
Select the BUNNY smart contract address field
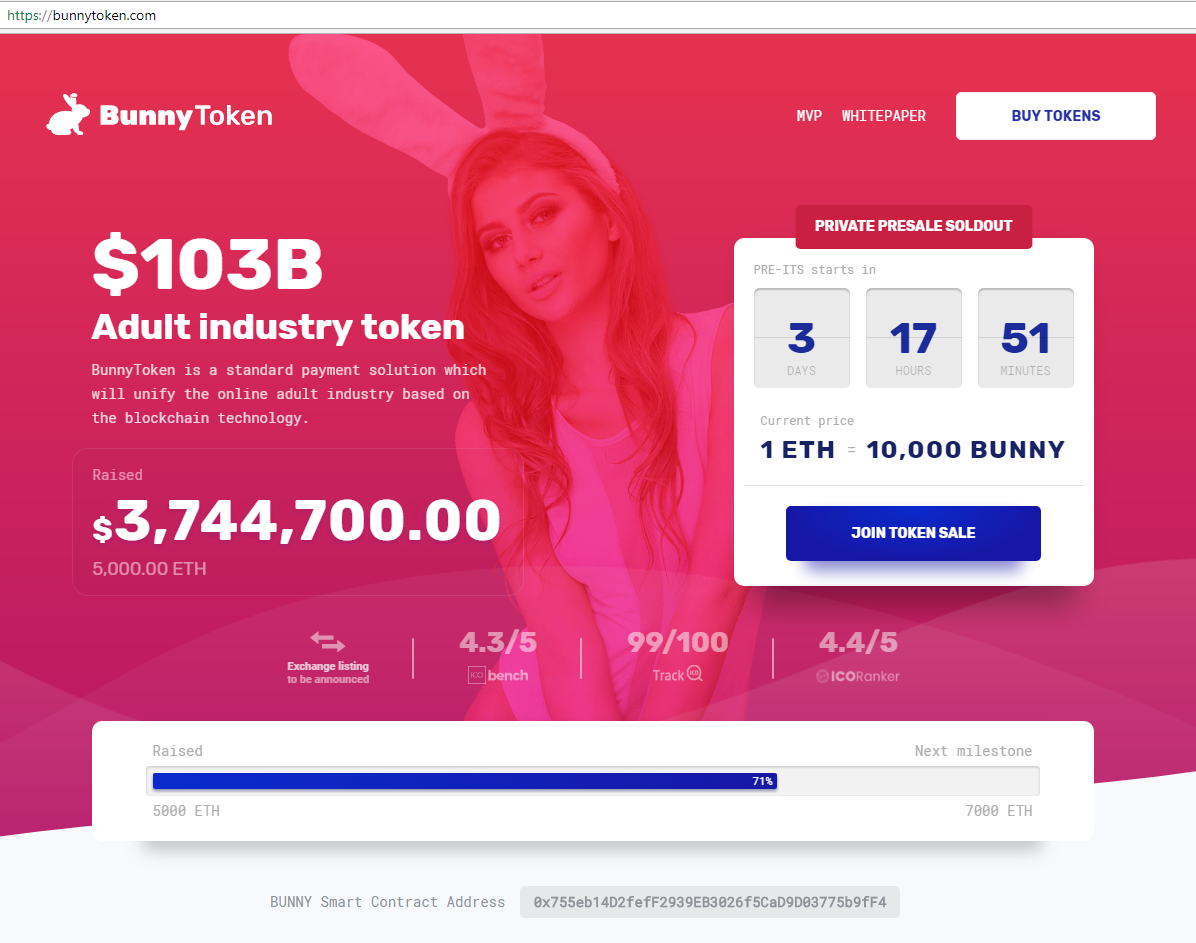(709, 902)
